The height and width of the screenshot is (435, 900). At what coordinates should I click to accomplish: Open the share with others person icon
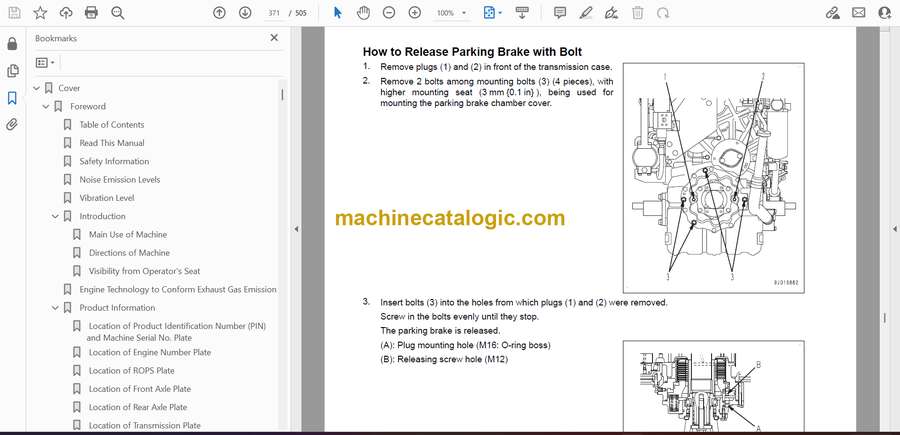click(885, 13)
